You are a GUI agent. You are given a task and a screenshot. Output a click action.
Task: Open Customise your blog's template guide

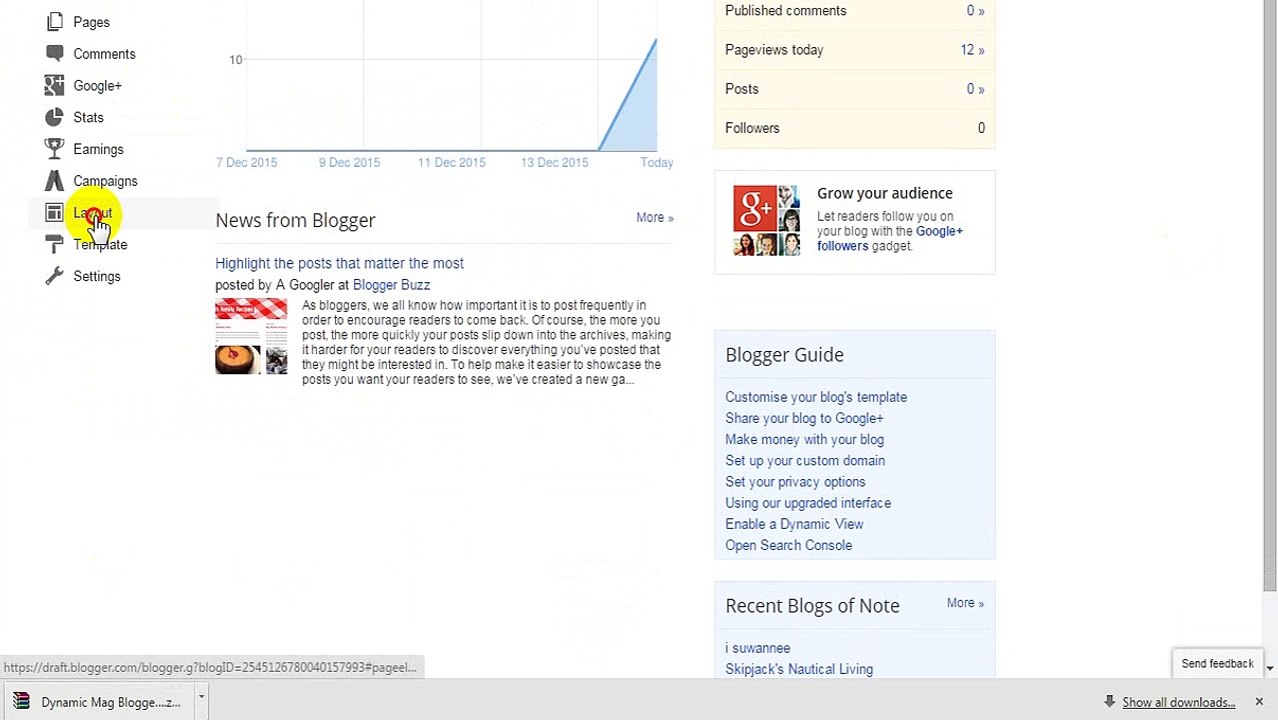tap(816, 397)
